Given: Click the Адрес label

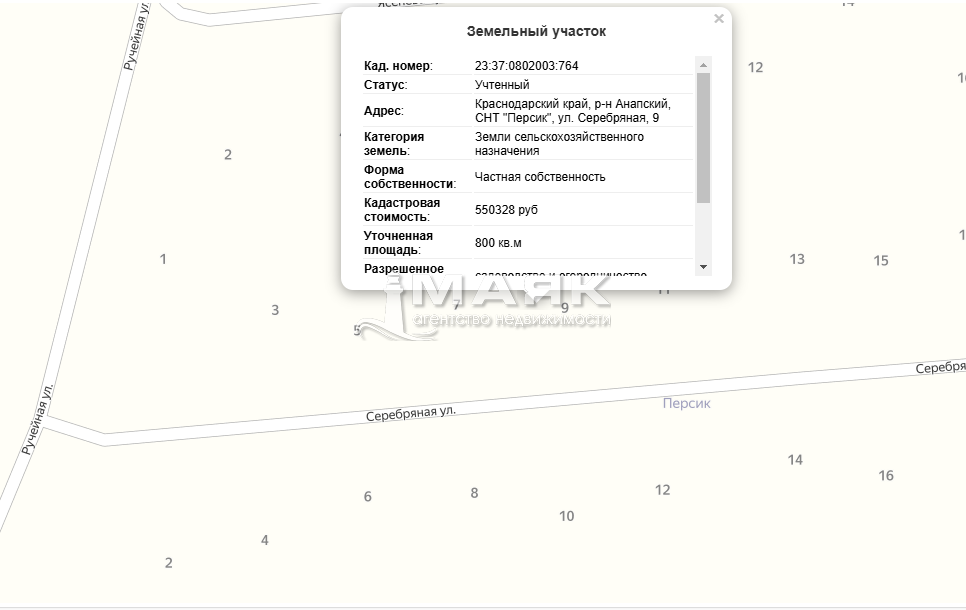Looking at the screenshot, I should click(x=383, y=111).
